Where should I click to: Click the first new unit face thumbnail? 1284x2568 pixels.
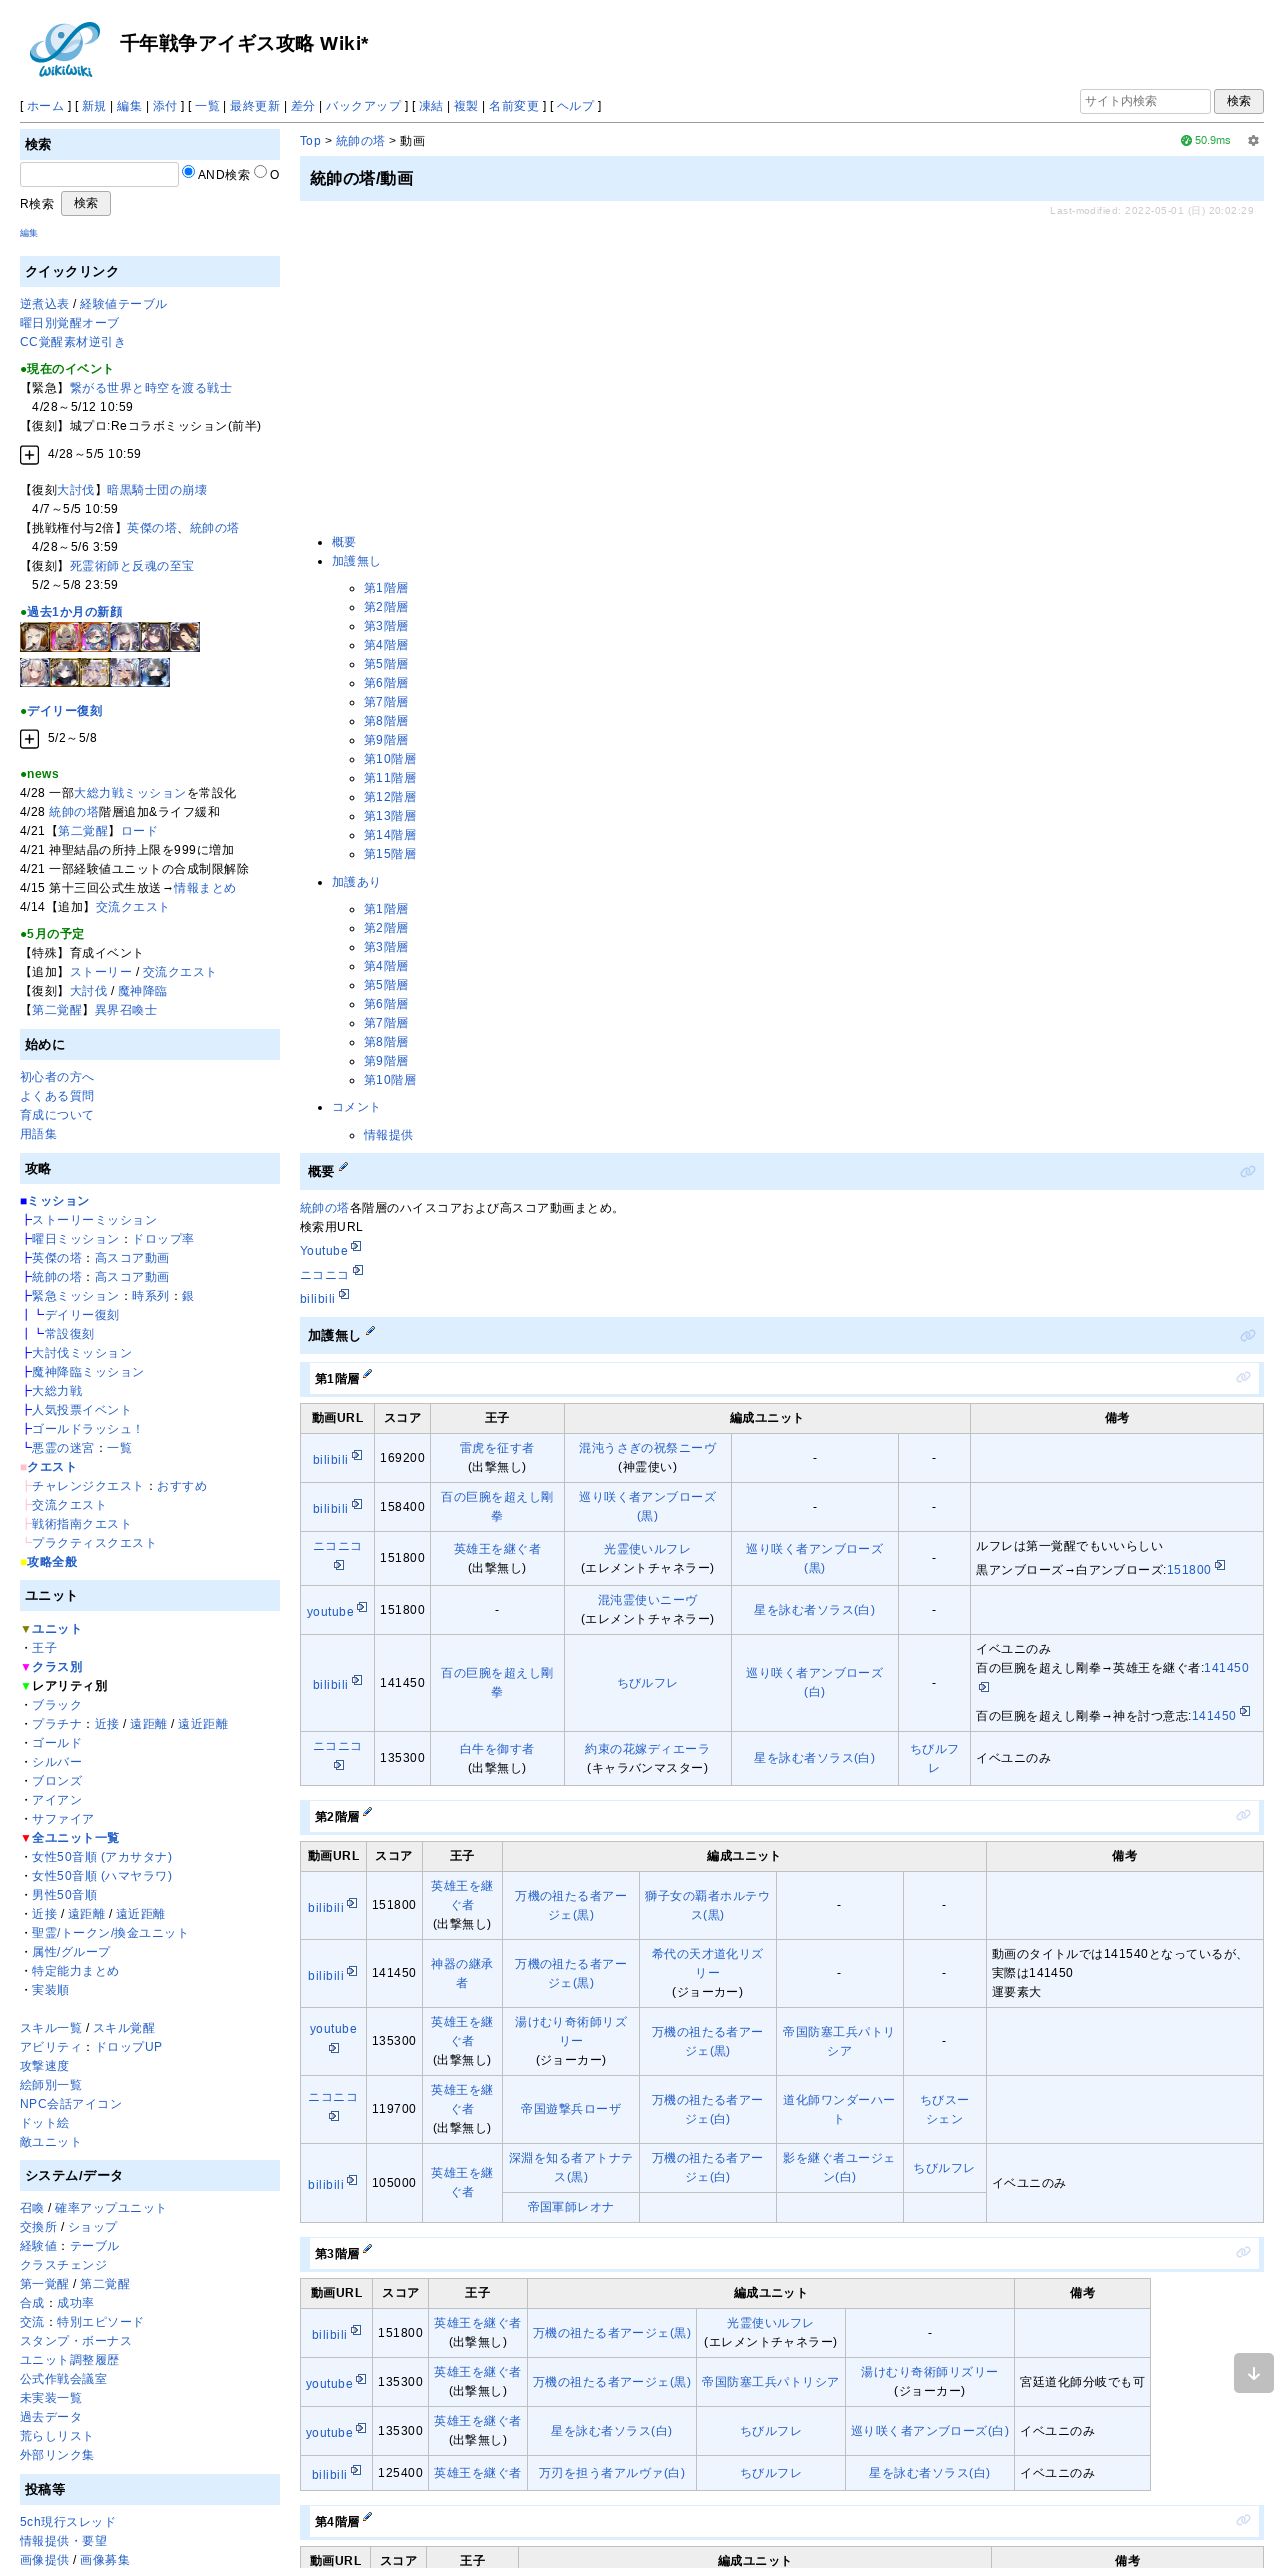coord(35,637)
